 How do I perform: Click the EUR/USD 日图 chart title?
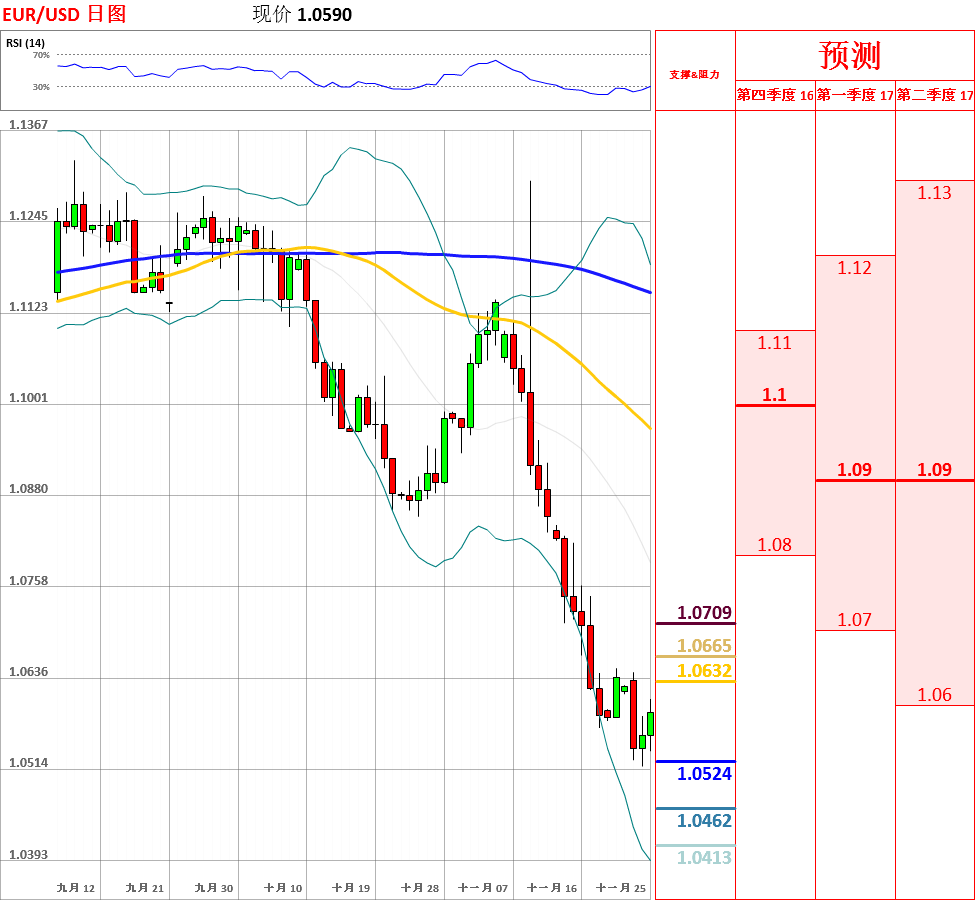(64, 14)
